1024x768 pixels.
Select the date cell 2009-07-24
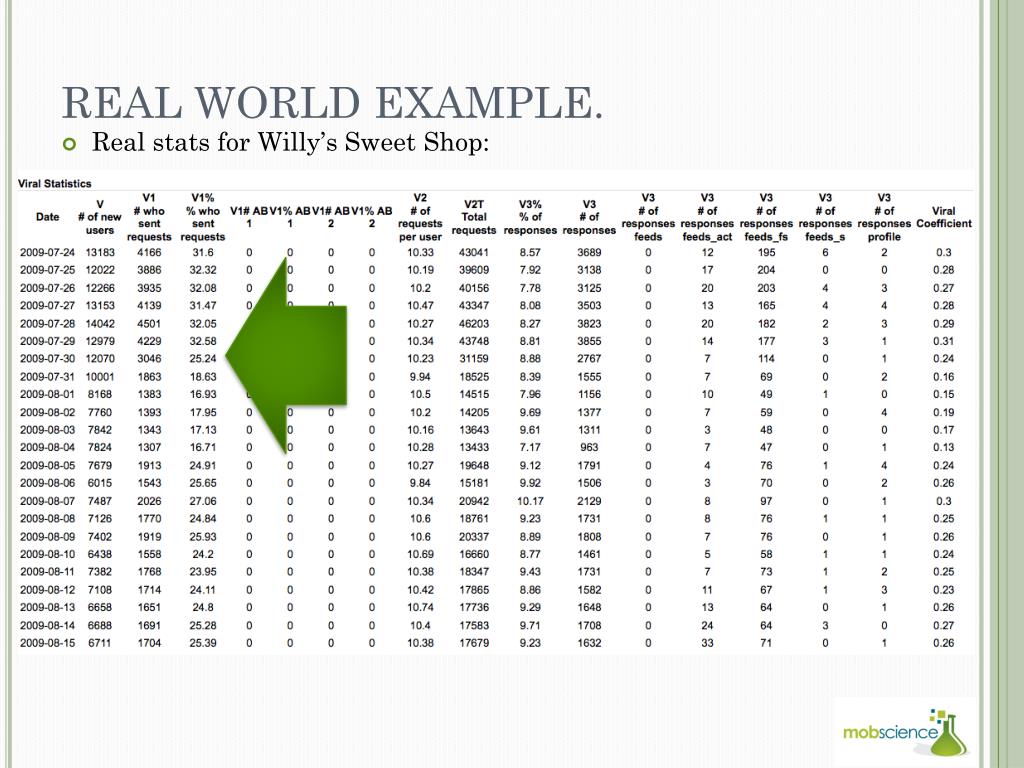click(47, 252)
